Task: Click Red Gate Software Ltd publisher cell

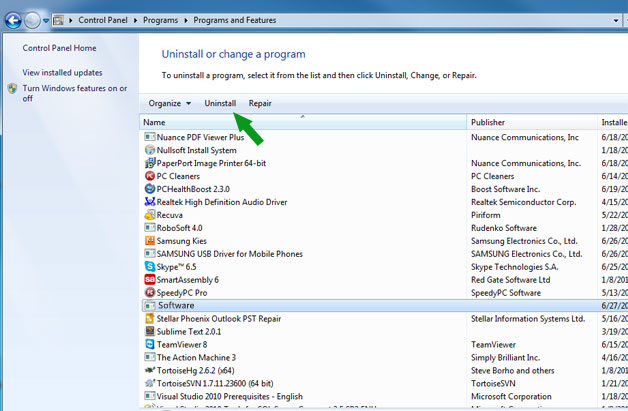Action: tap(511, 280)
